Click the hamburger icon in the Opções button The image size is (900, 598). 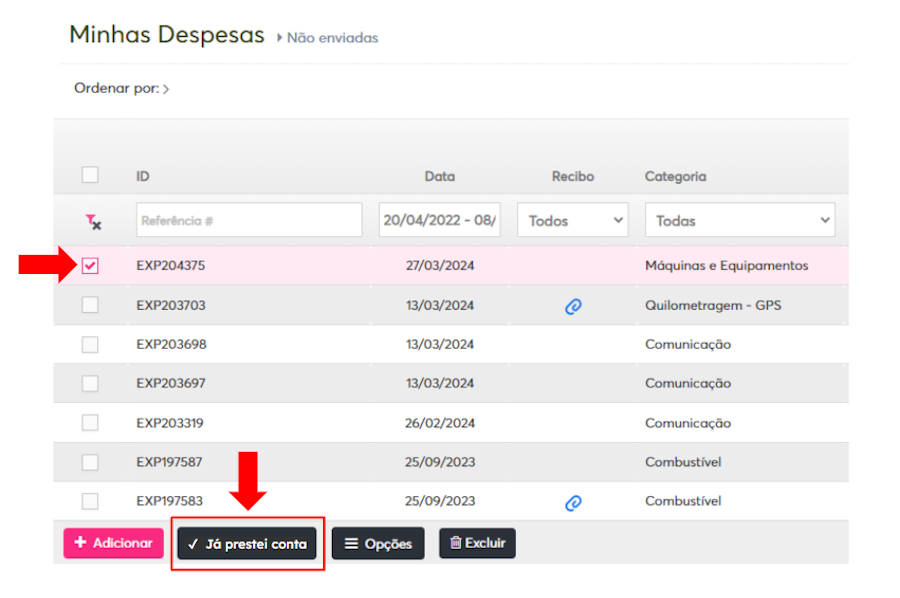coord(351,543)
